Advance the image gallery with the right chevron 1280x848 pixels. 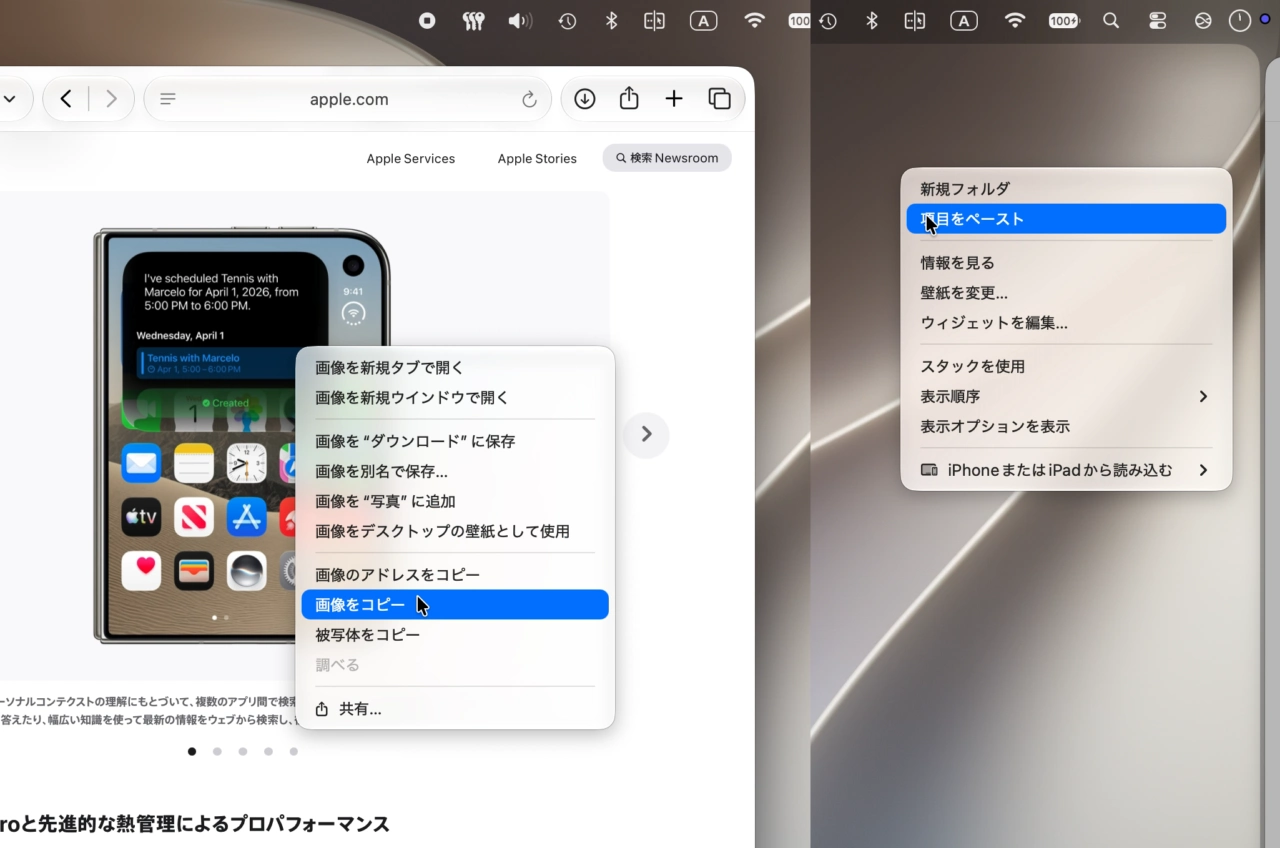coord(646,434)
